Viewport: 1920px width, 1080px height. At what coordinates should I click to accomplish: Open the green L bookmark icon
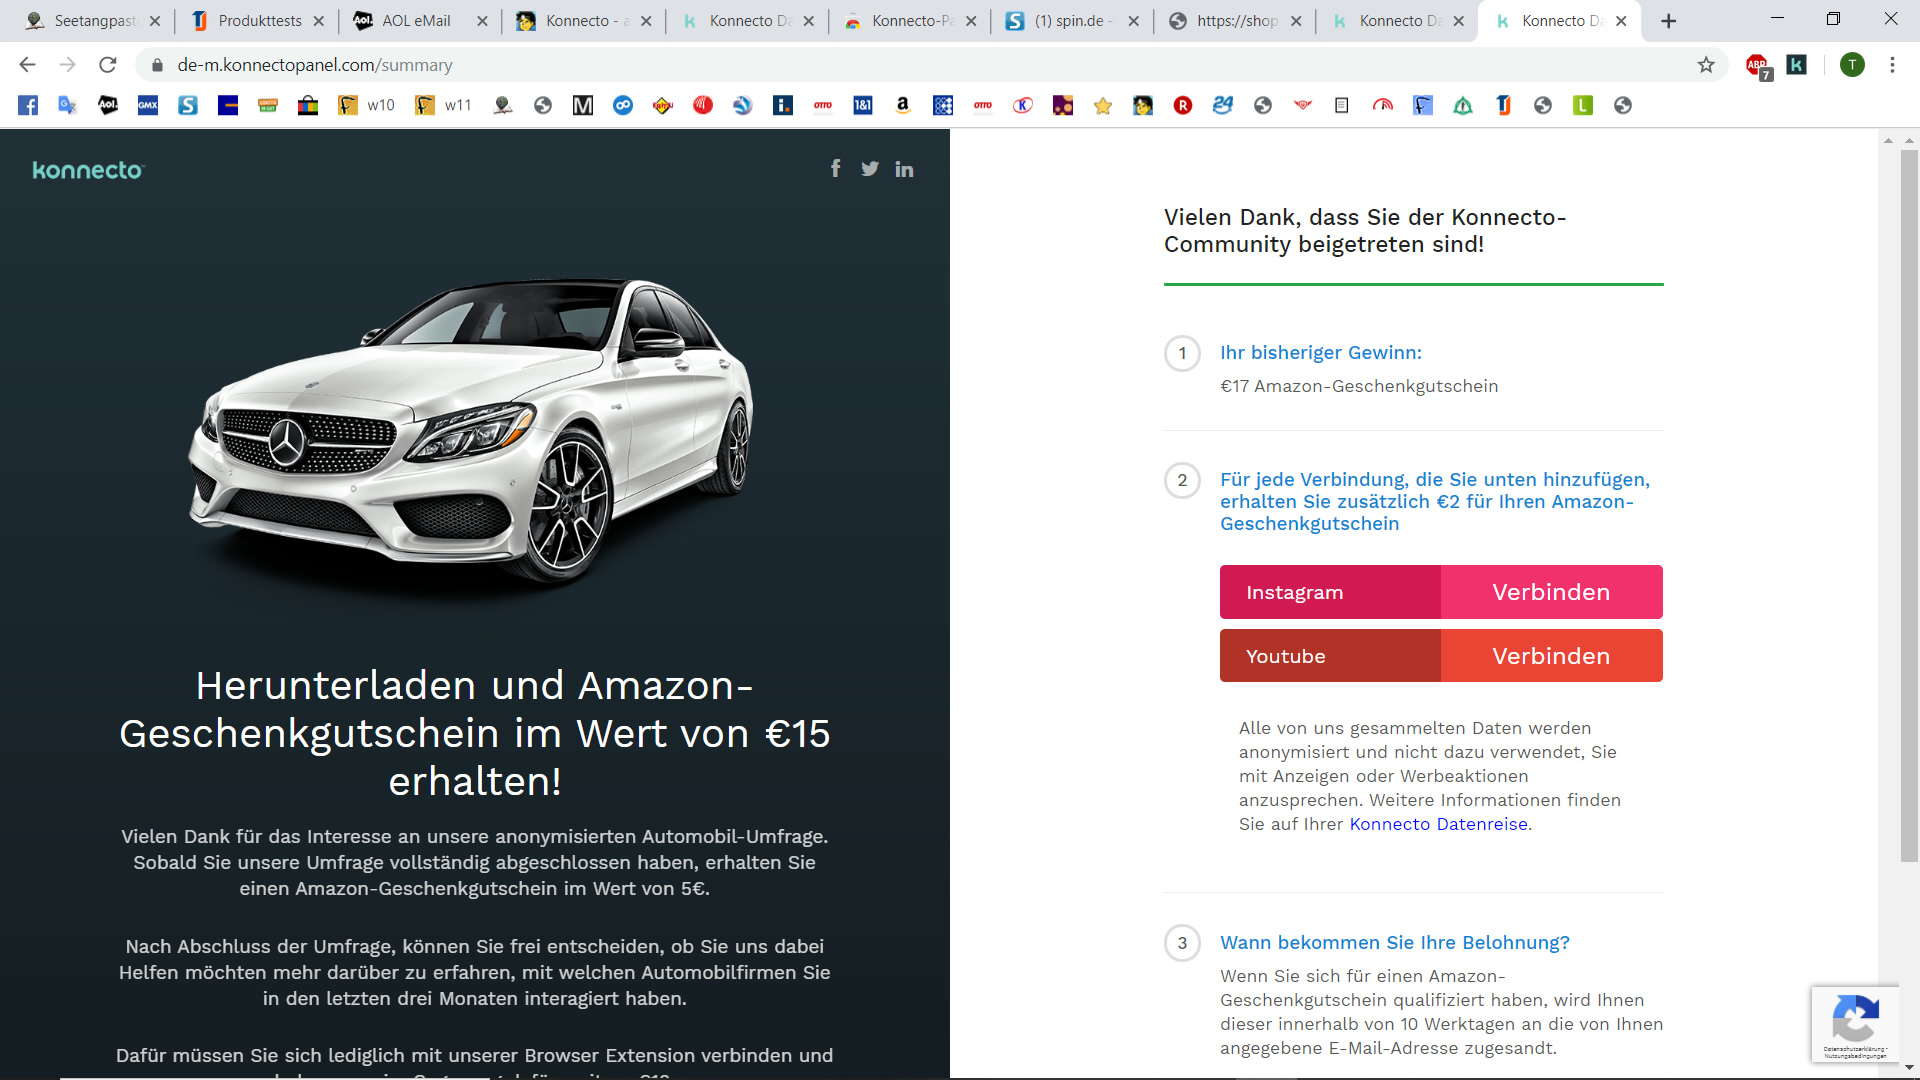coord(1583,105)
